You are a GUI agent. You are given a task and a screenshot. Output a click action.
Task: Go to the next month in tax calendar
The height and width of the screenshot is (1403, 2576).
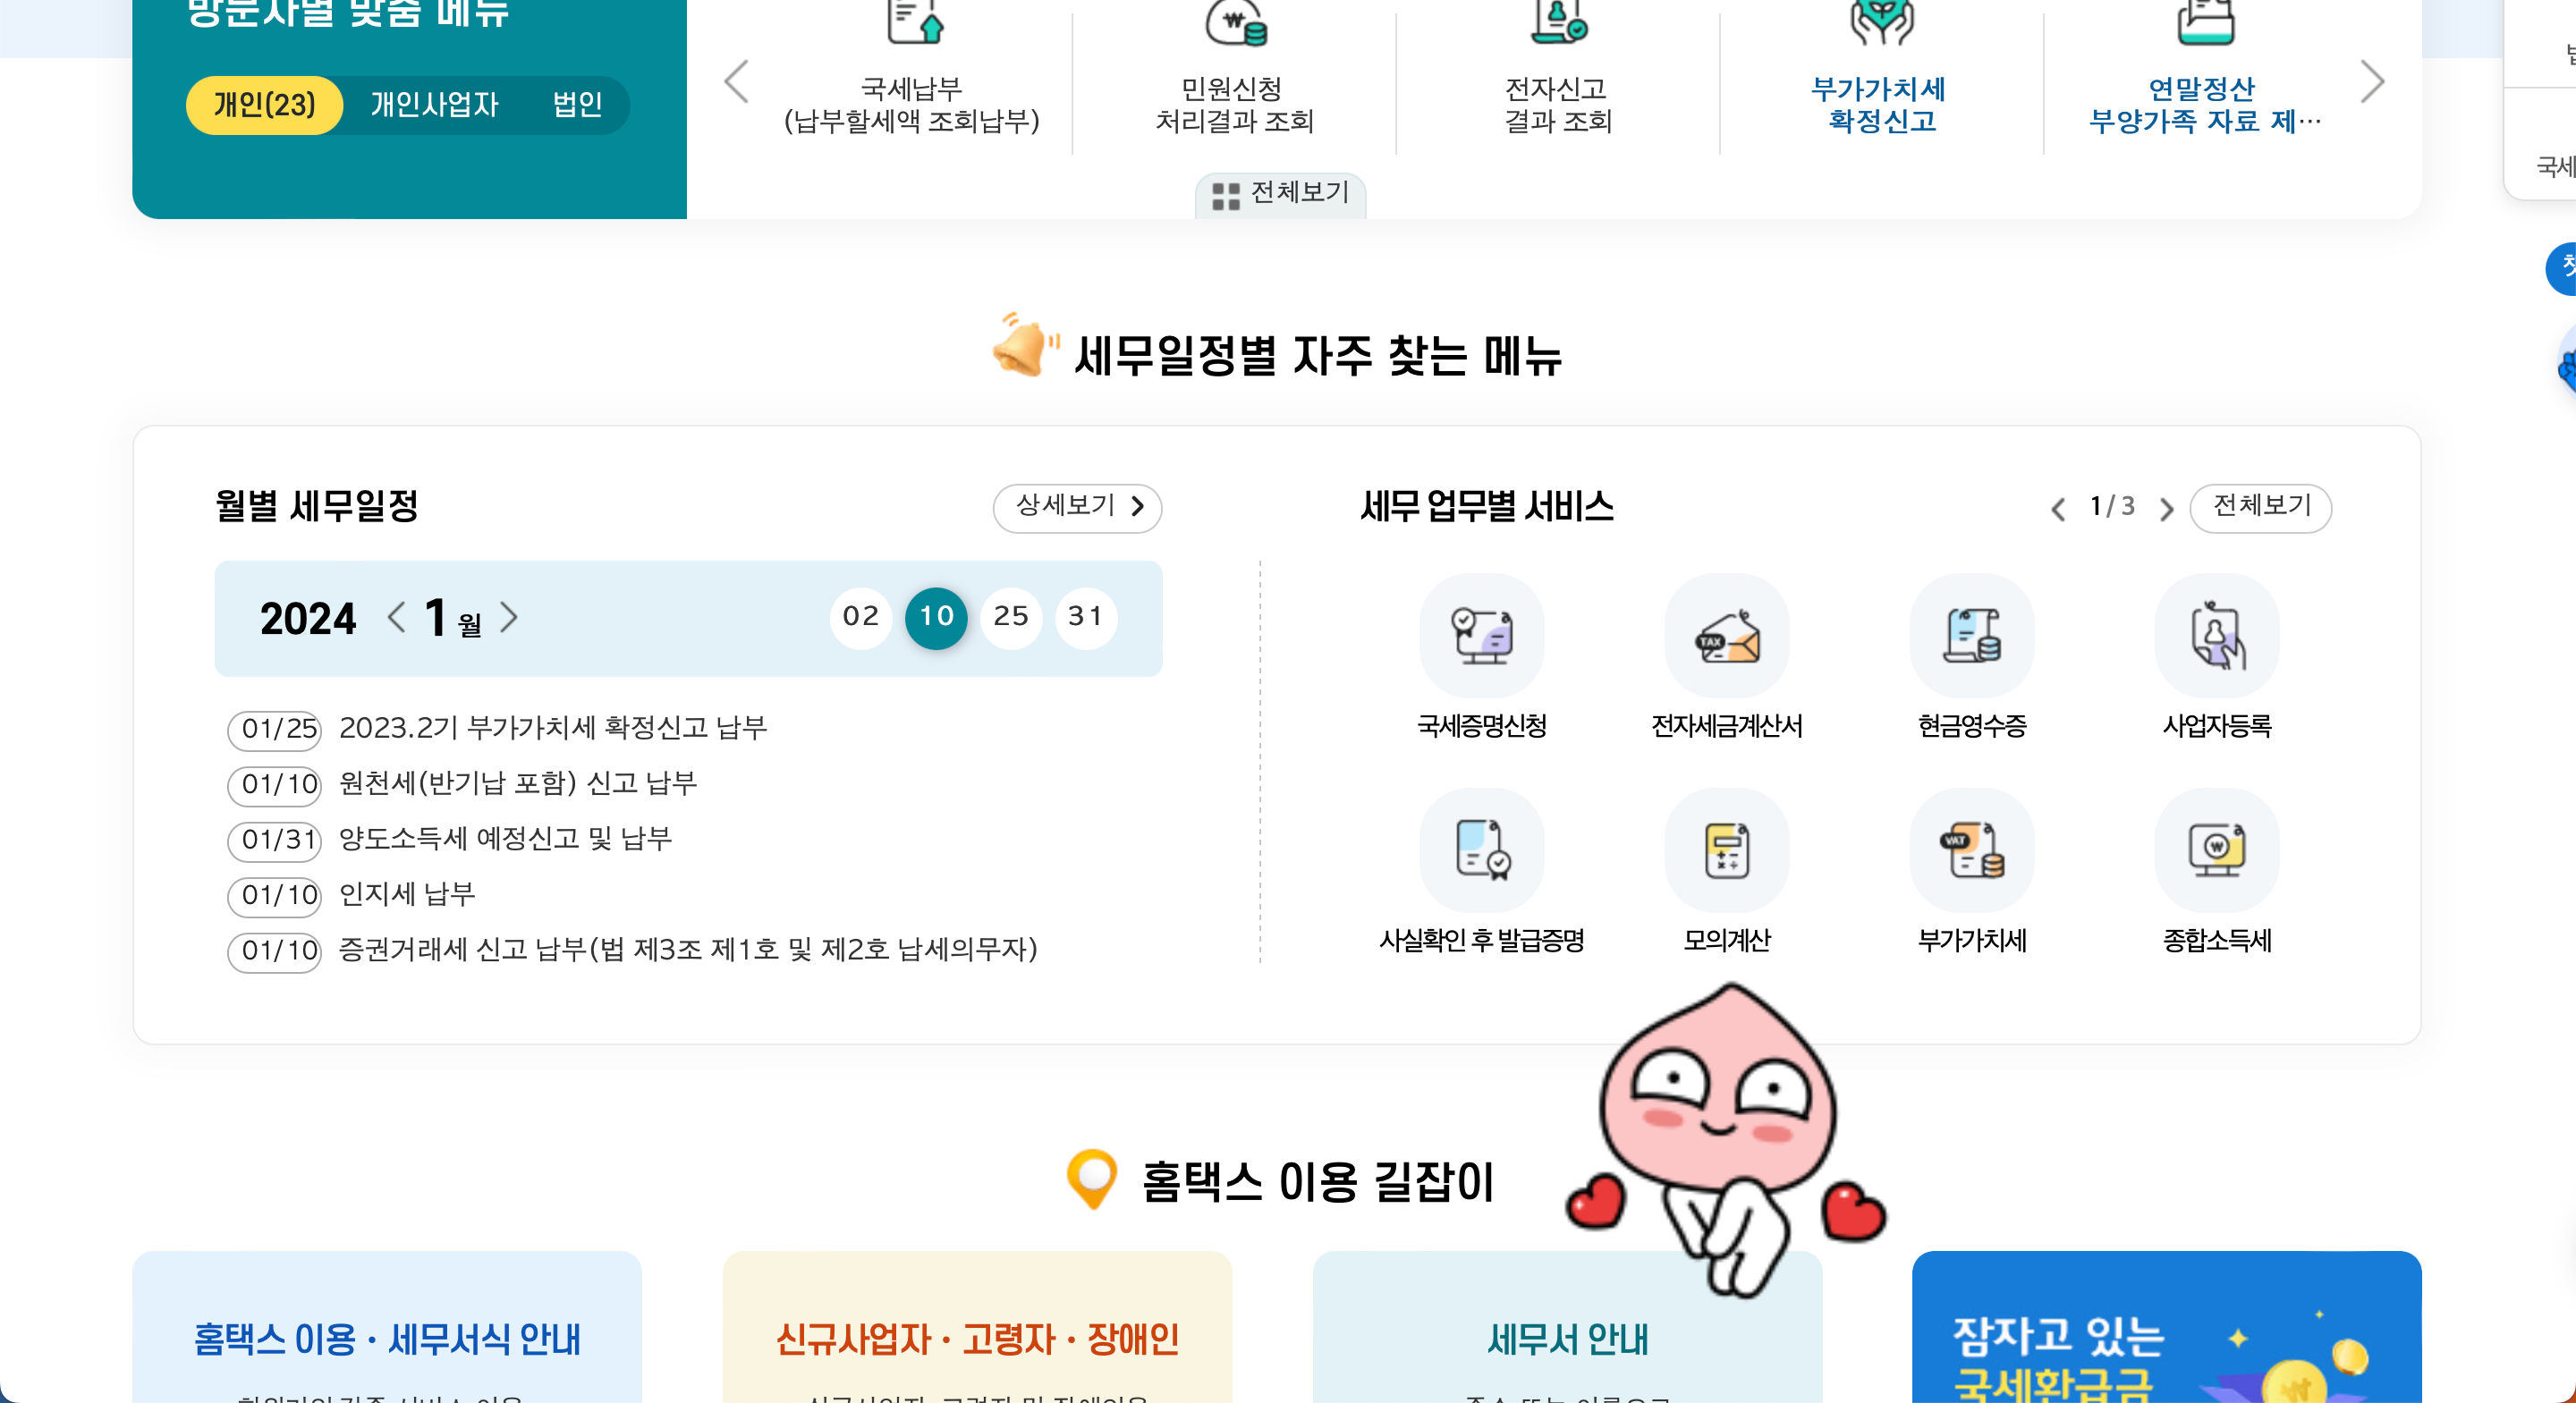[509, 617]
